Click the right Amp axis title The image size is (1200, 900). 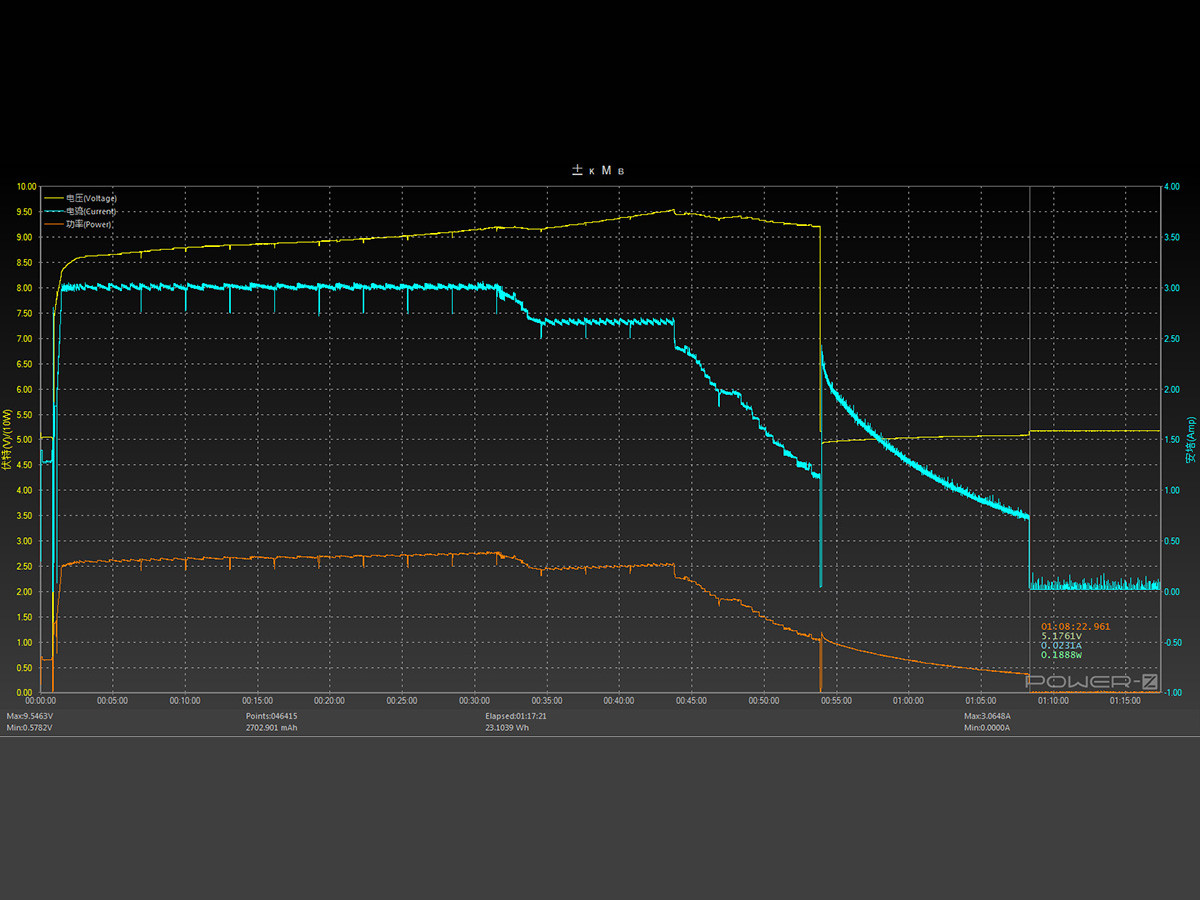[x=1190, y=440]
